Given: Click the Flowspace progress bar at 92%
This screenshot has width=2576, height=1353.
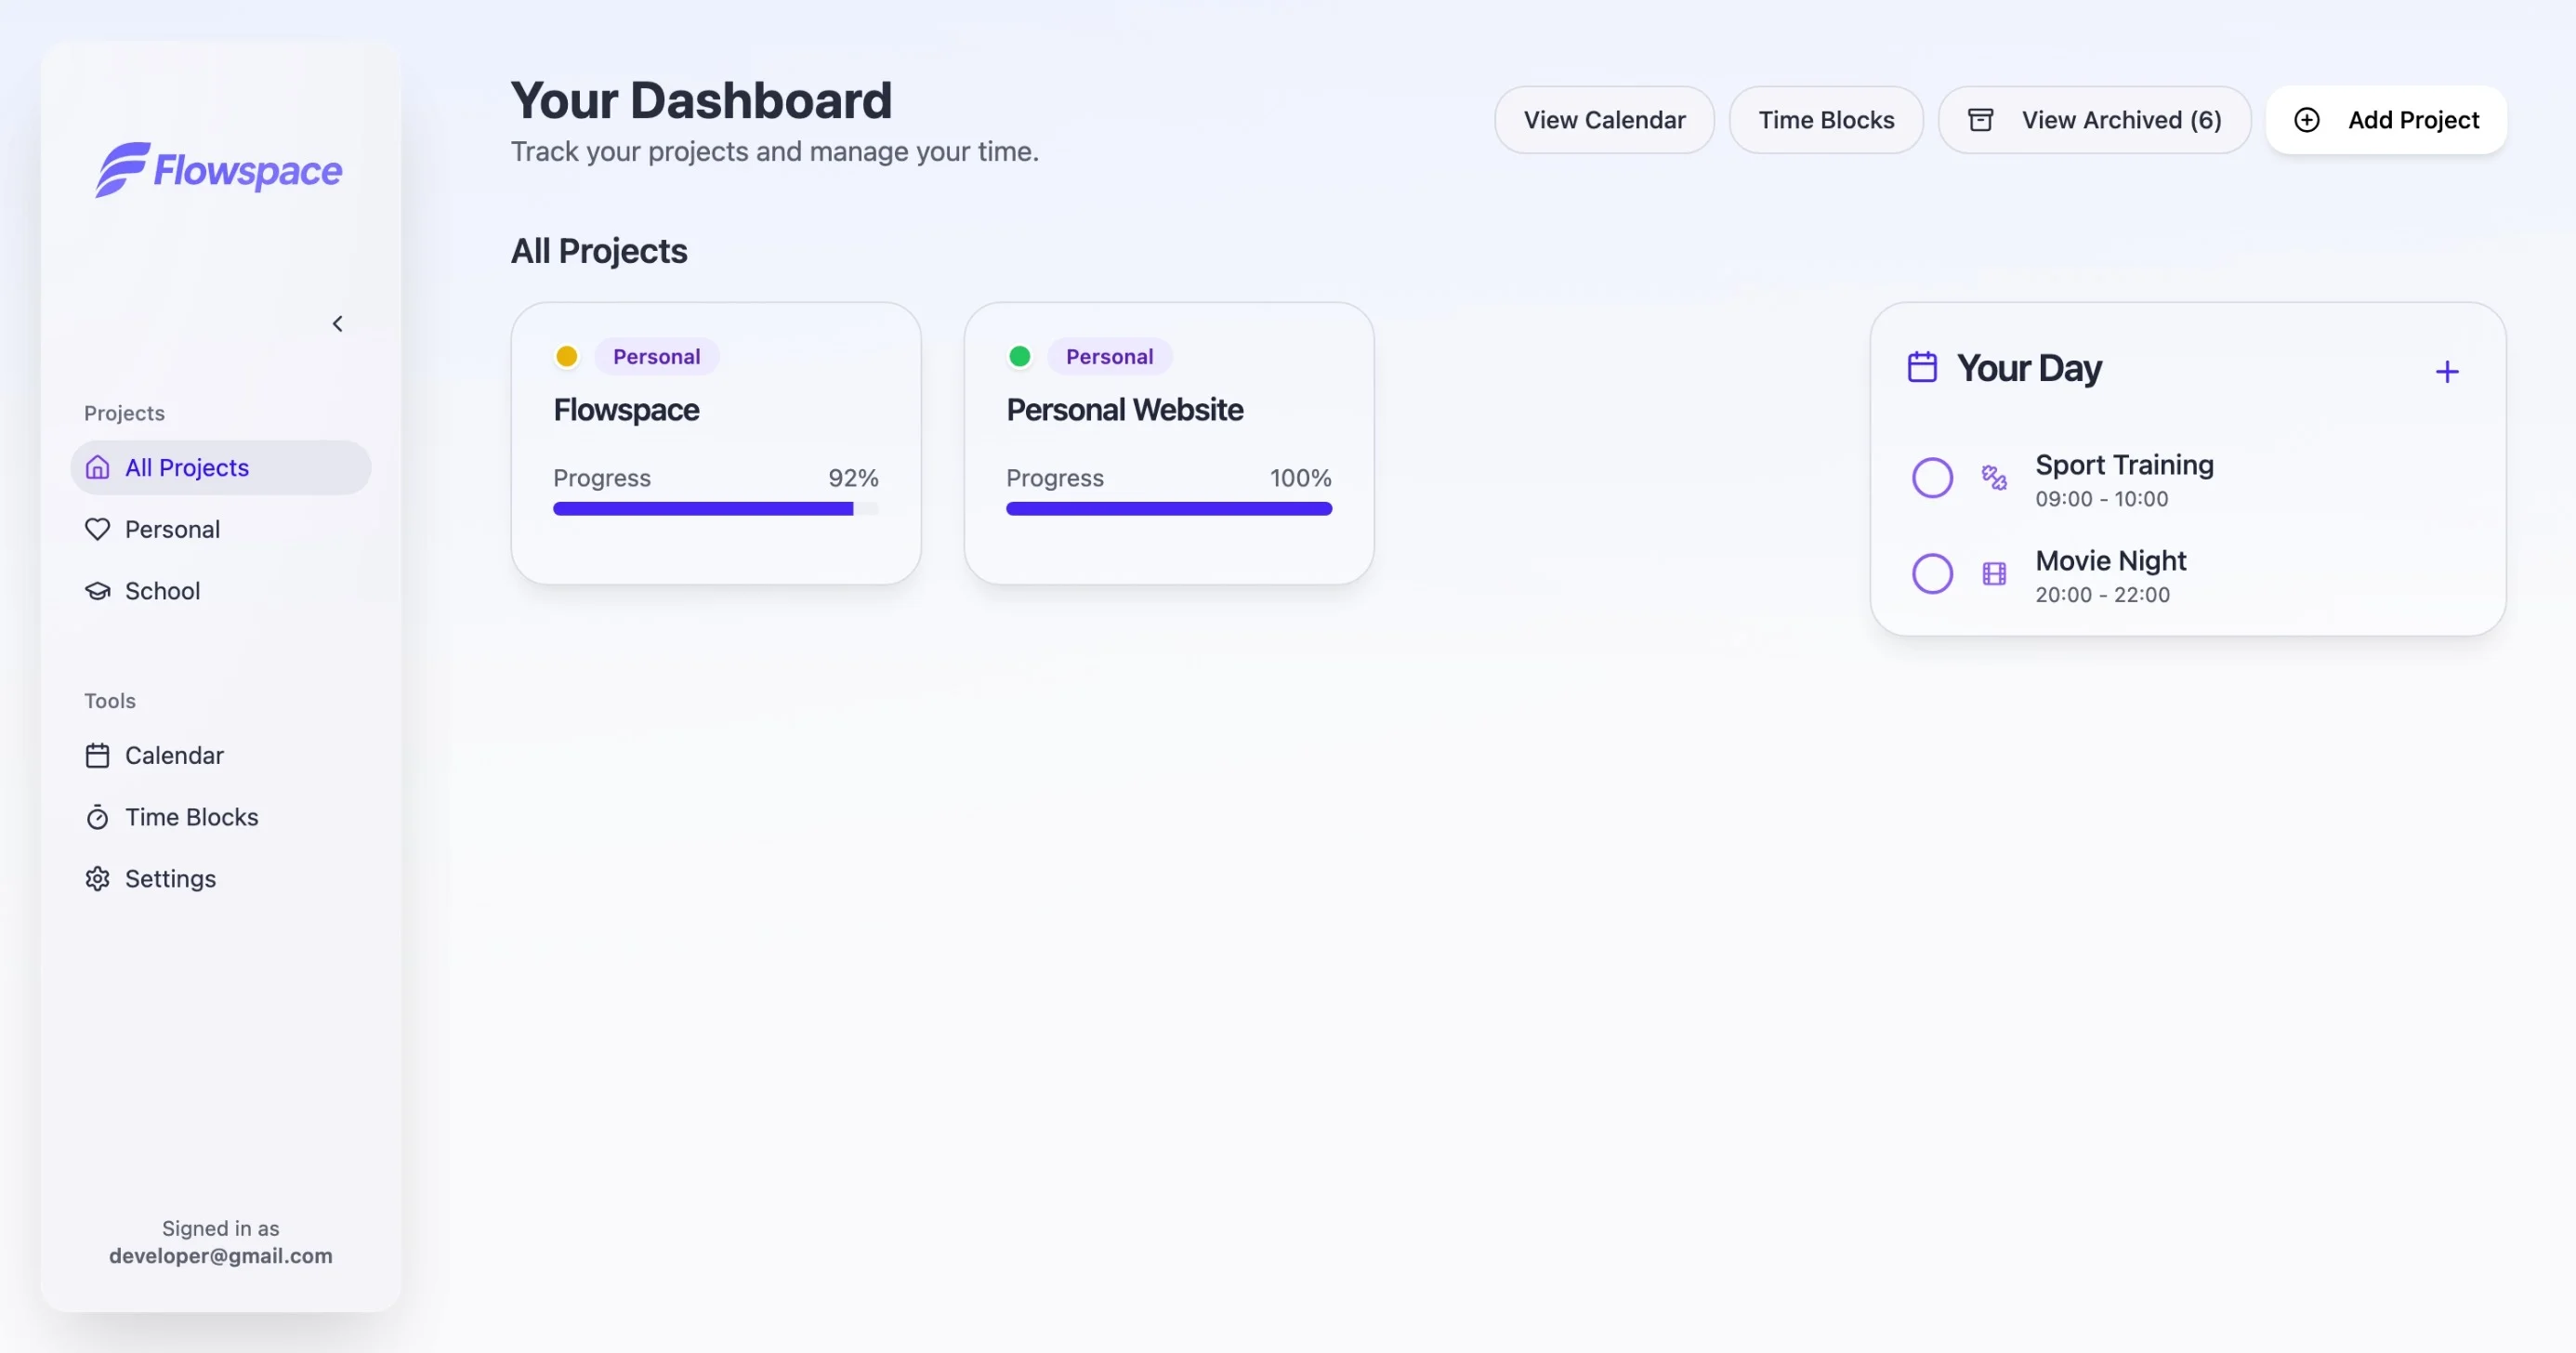Looking at the screenshot, I should (x=715, y=509).
